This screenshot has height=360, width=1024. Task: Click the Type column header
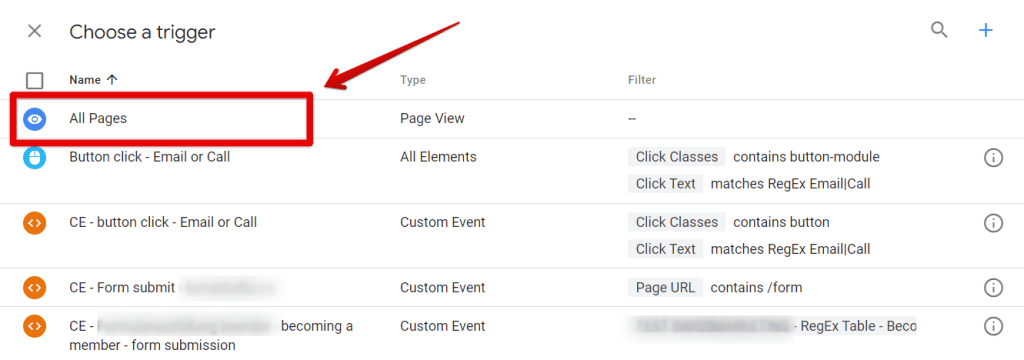point(413,80)
